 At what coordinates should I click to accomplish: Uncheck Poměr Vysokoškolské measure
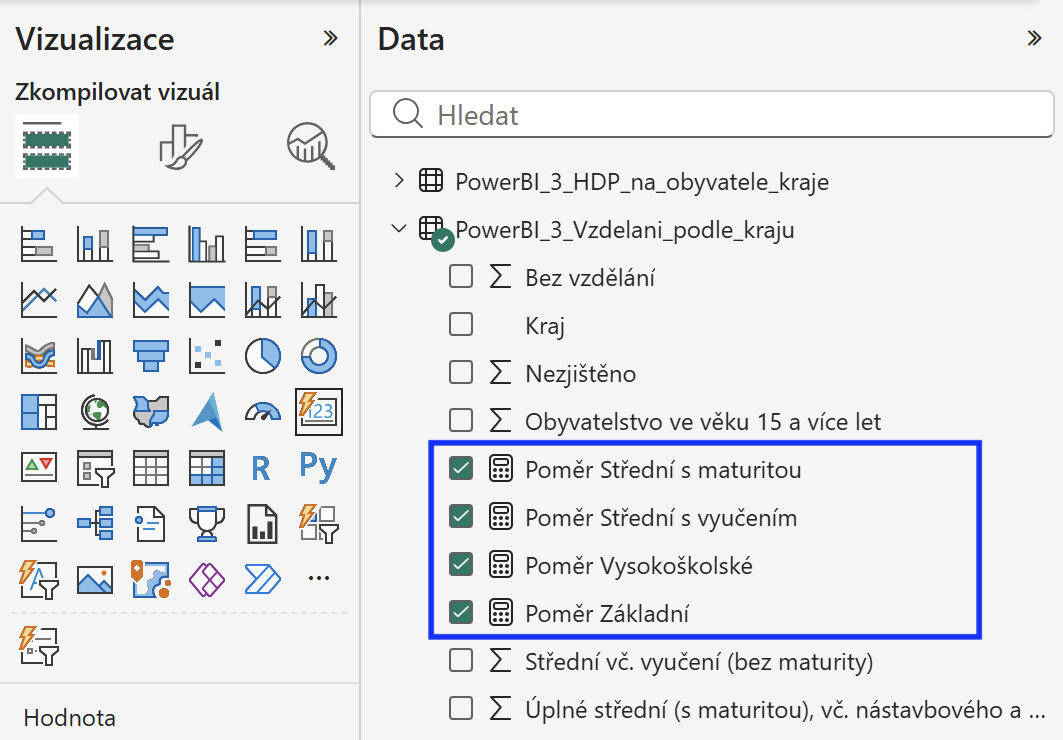coord(461,564)
